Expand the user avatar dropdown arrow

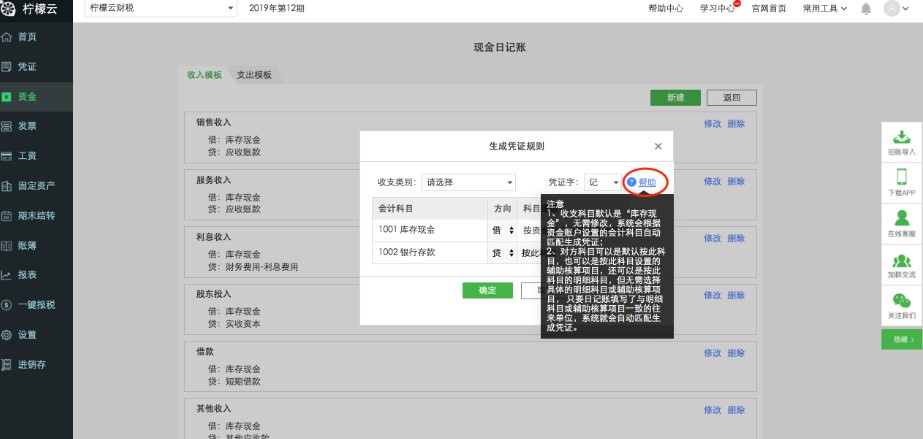point(907,9)
